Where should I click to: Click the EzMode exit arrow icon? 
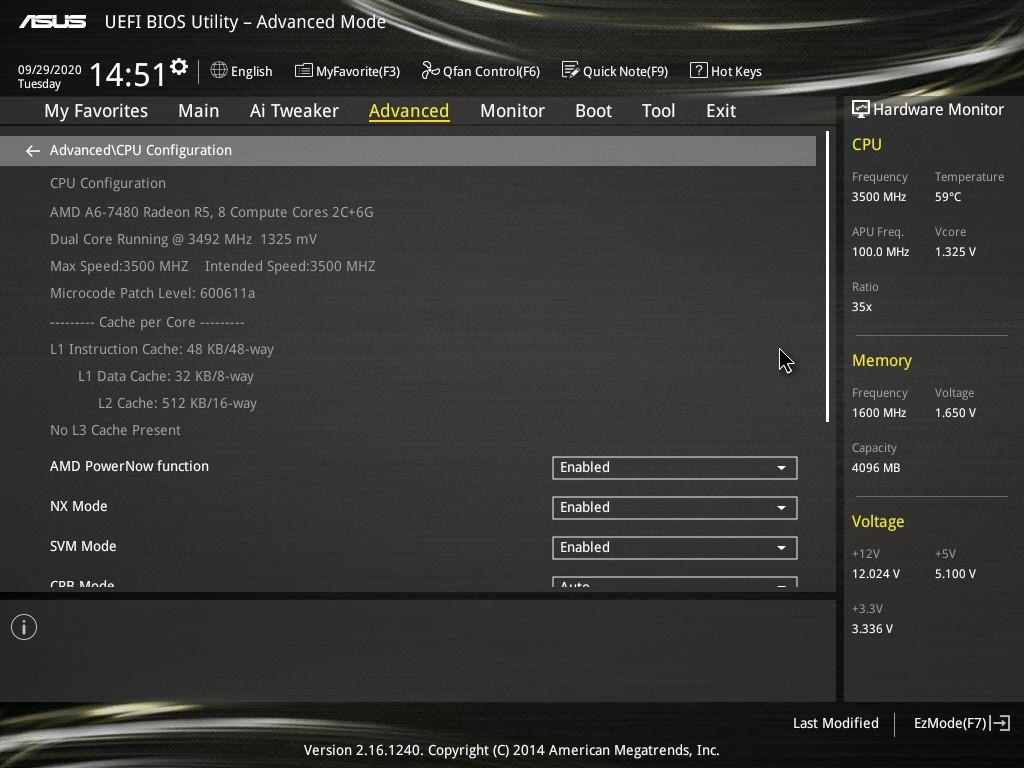[1000, 723]
